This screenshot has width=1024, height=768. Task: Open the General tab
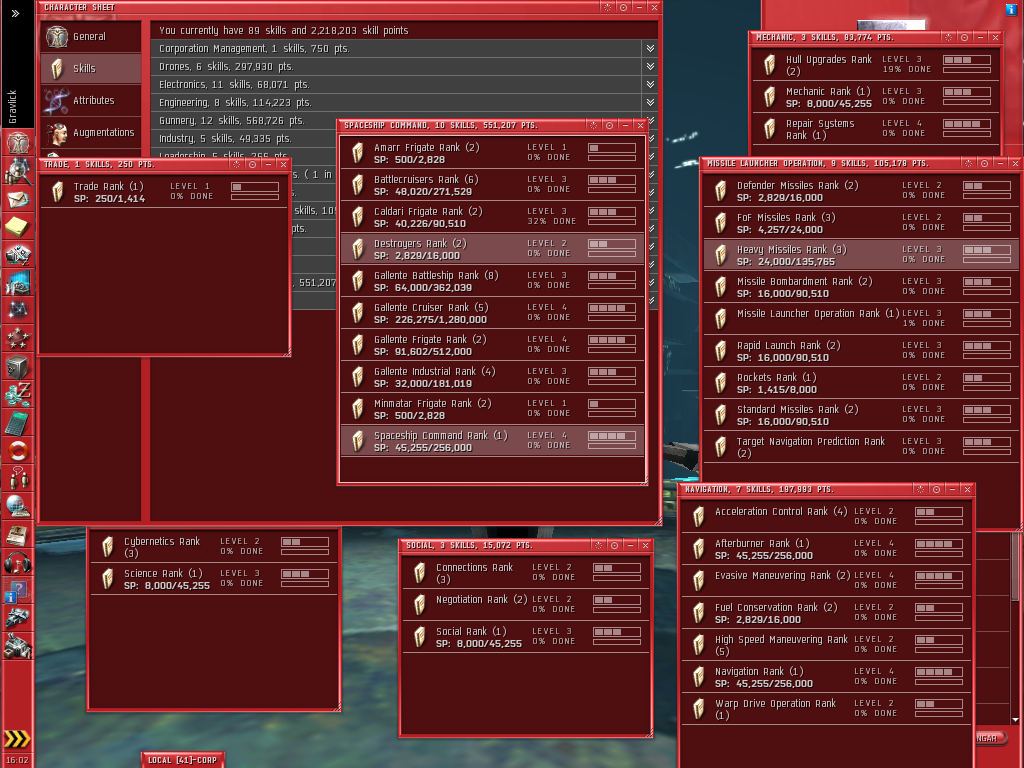point(91,37)
